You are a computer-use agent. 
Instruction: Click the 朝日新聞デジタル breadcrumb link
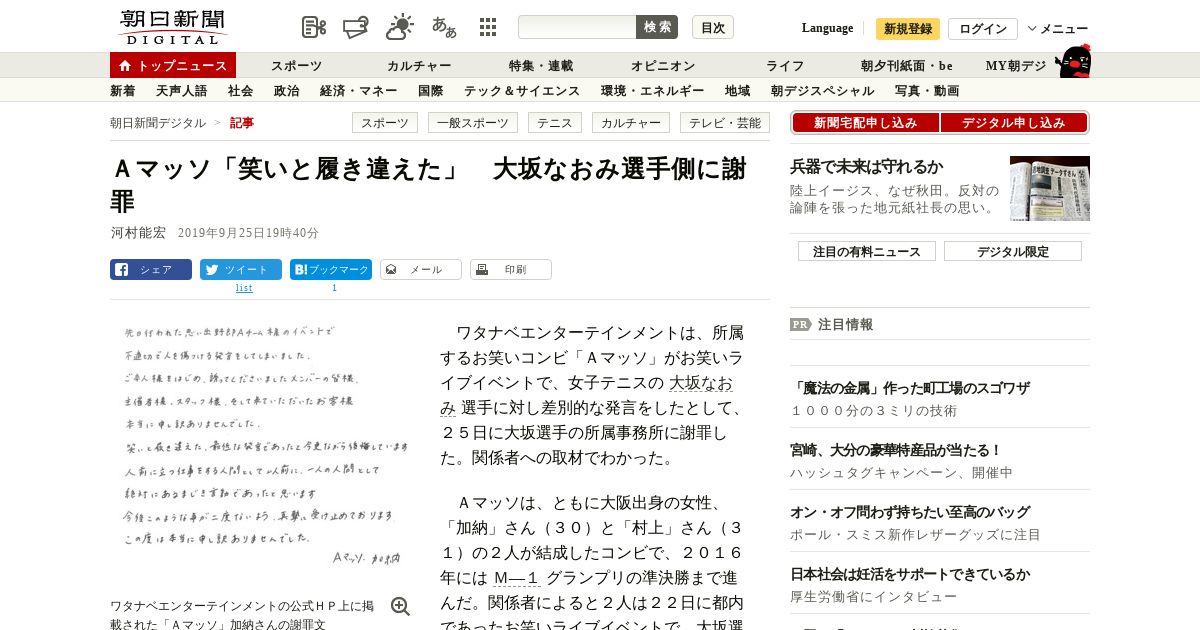coord(158,122)
